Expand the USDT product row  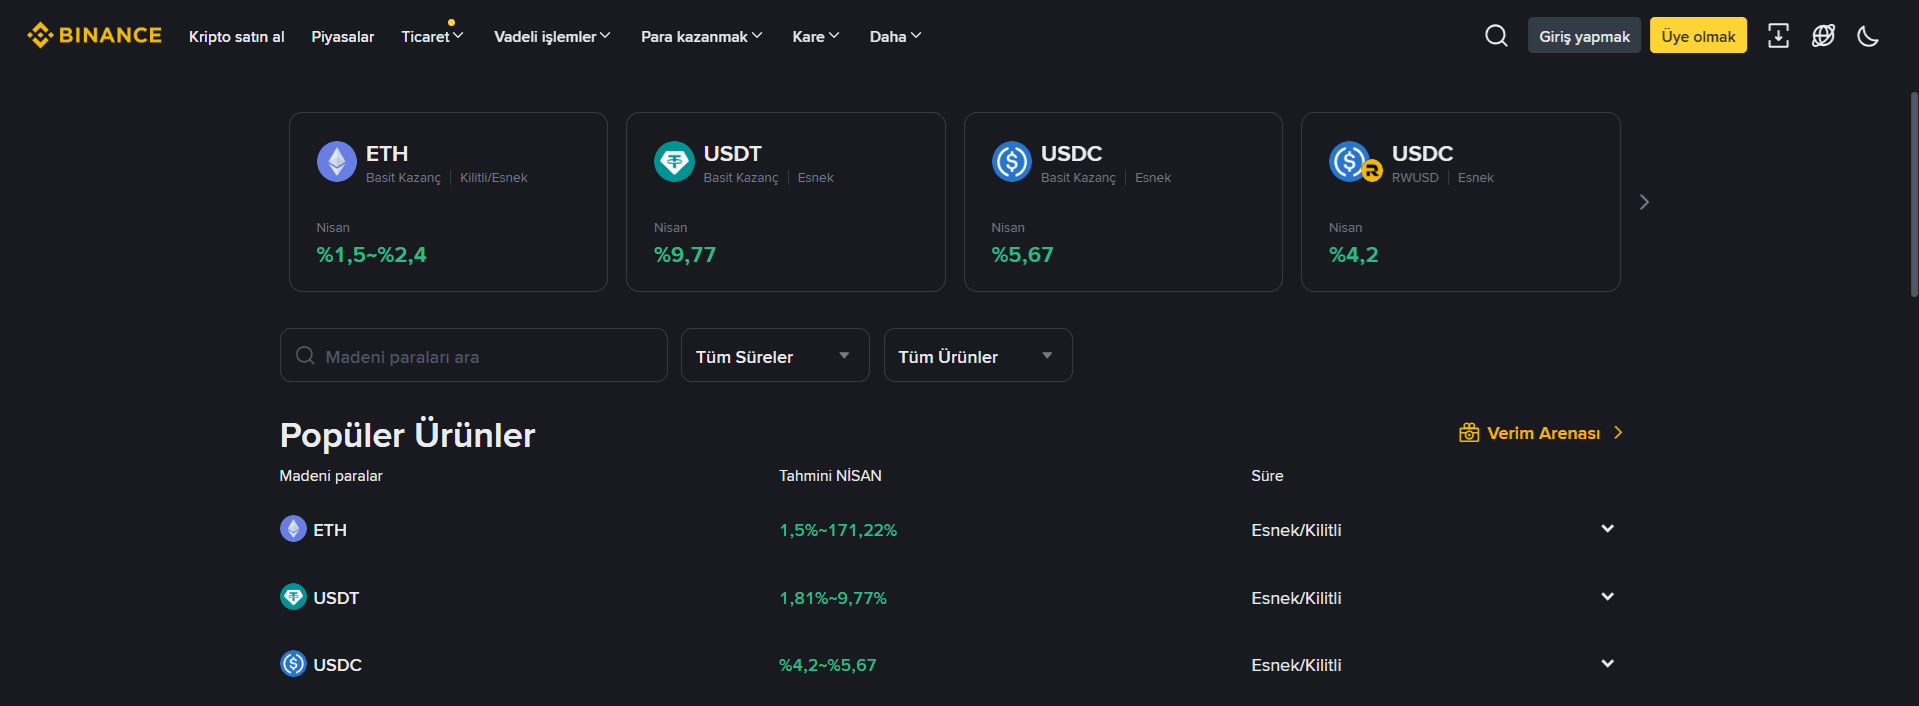[x=1607, y=597]
